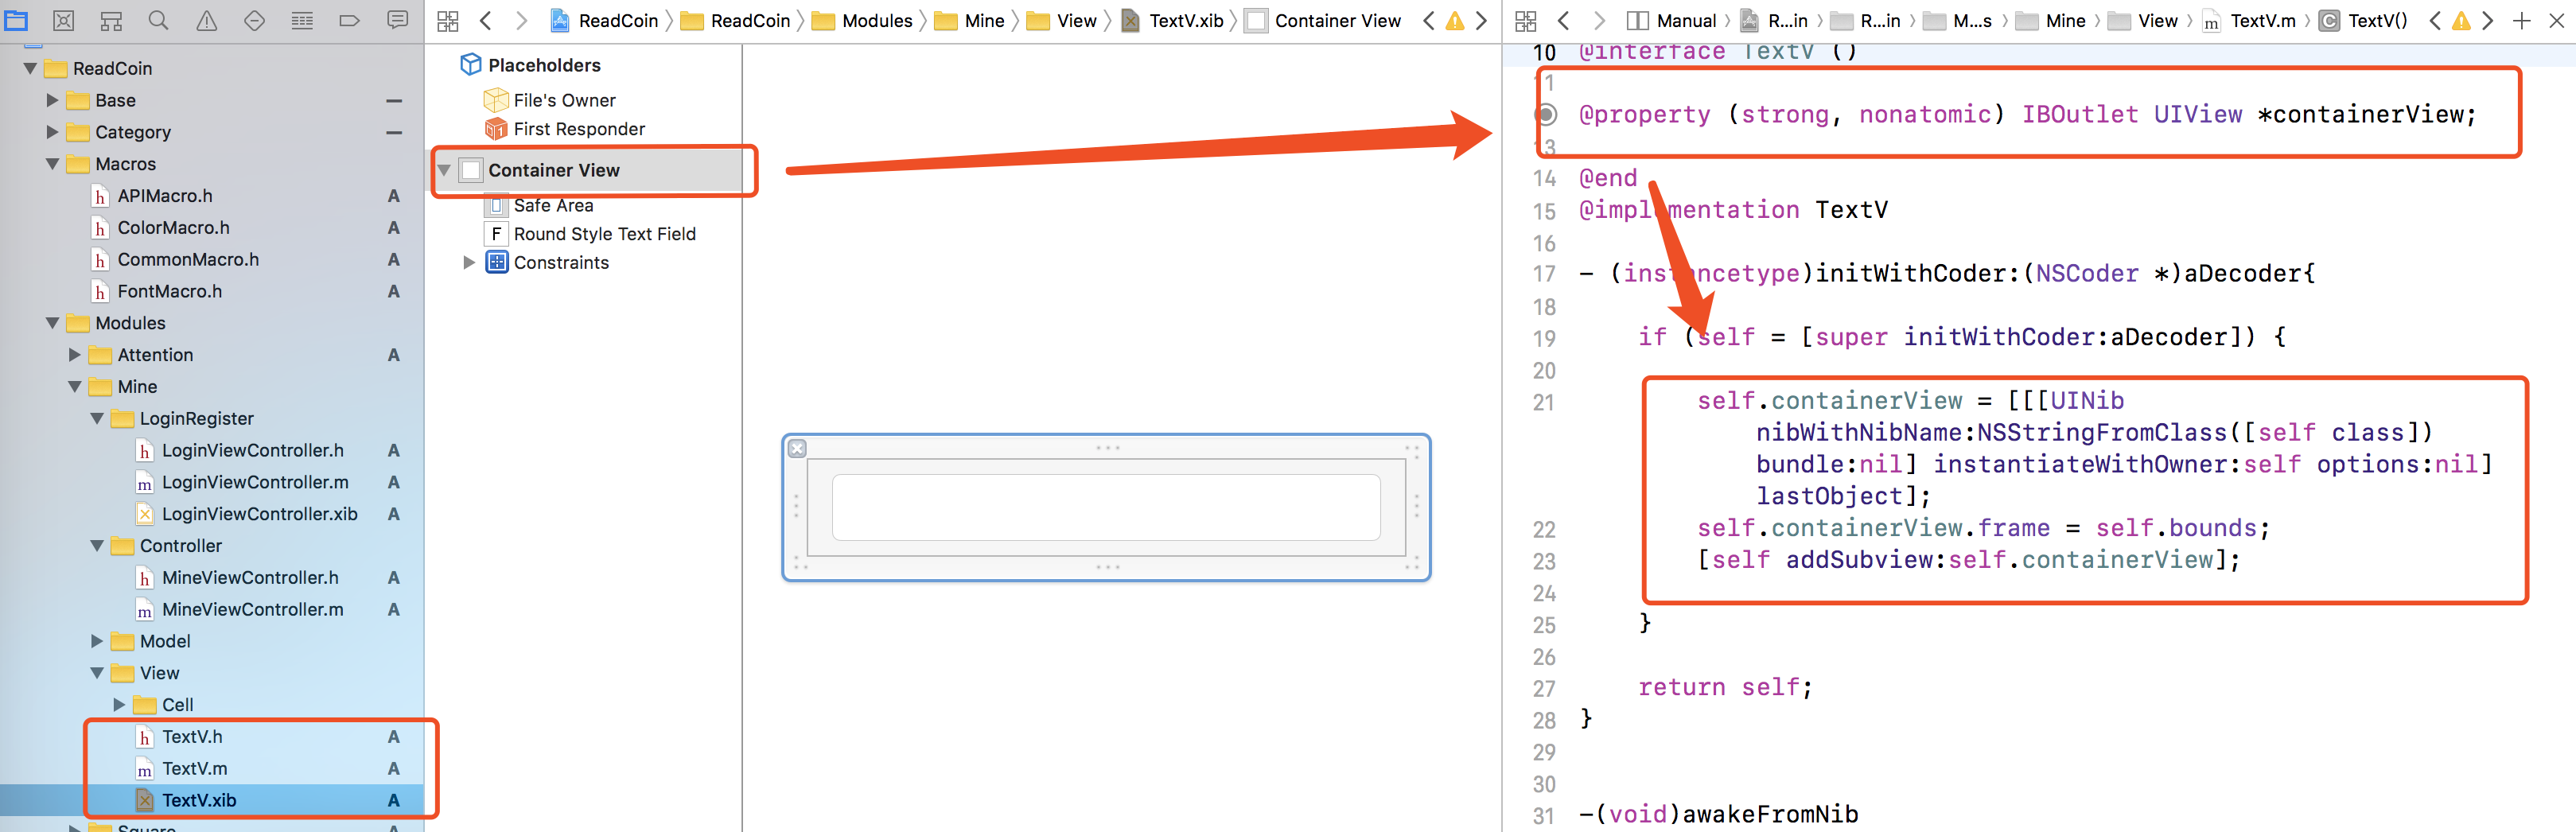Screen dimensions: 2576x832
Task: Open Manual mode menu in jump bar
Action: [x=1672, y=20]
